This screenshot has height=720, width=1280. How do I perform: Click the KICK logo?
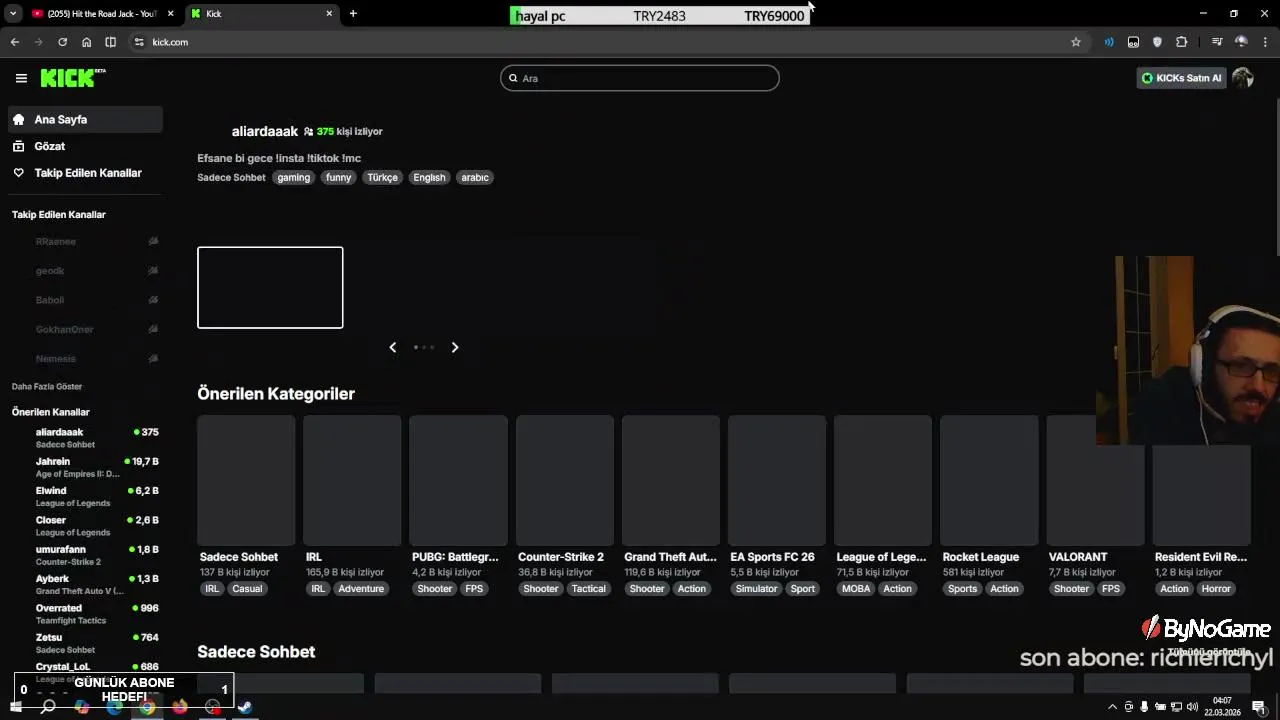click(73, 78)
